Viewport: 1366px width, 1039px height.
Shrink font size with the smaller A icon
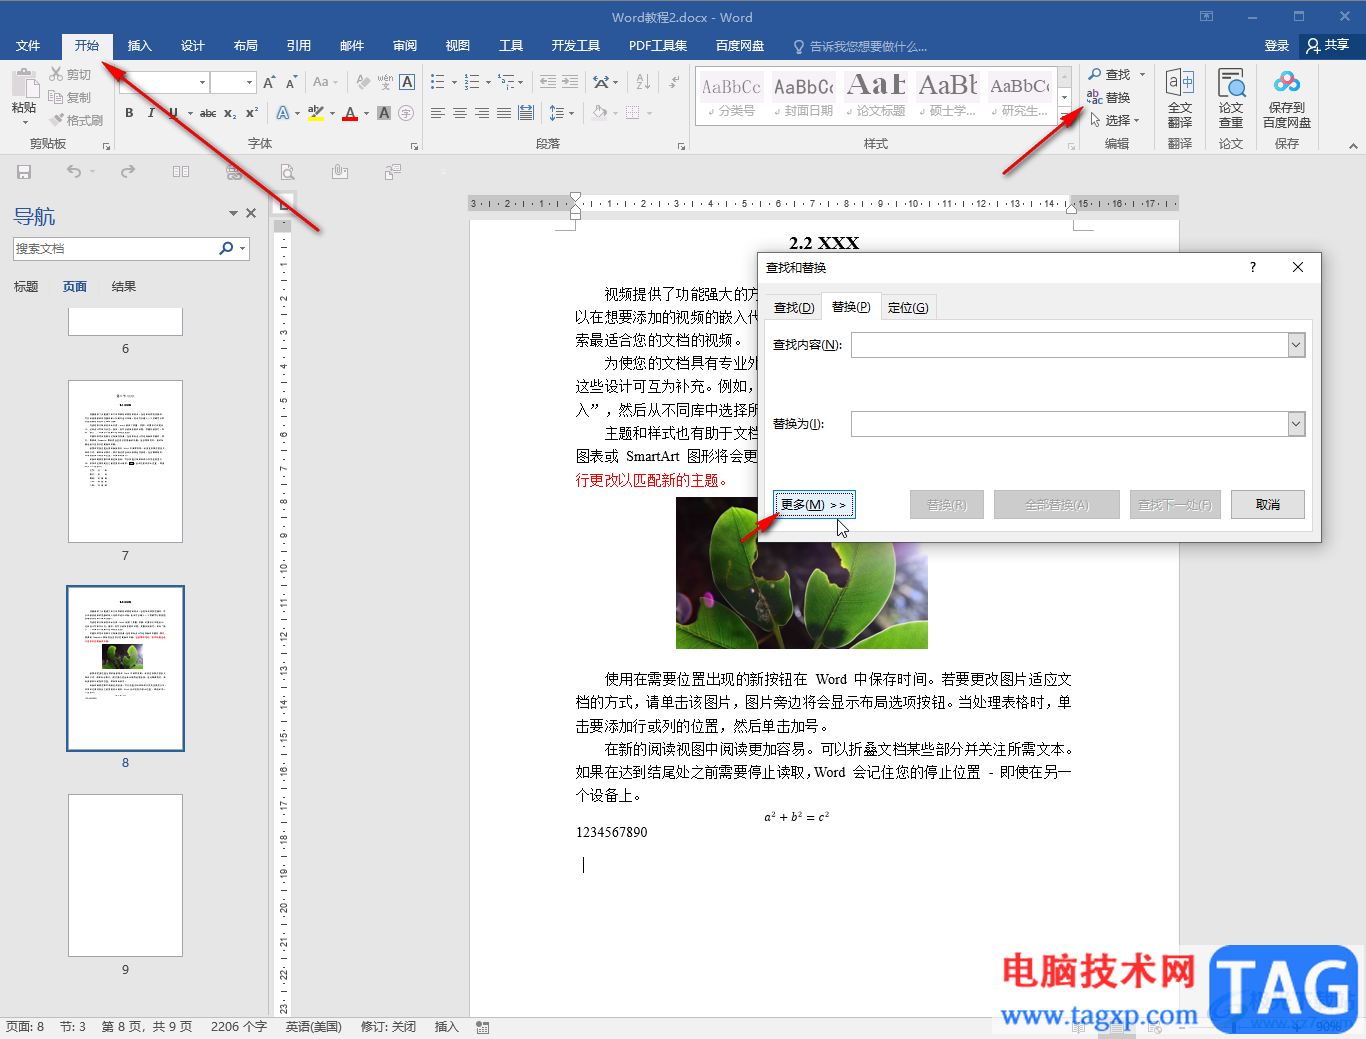click(291, 82)
